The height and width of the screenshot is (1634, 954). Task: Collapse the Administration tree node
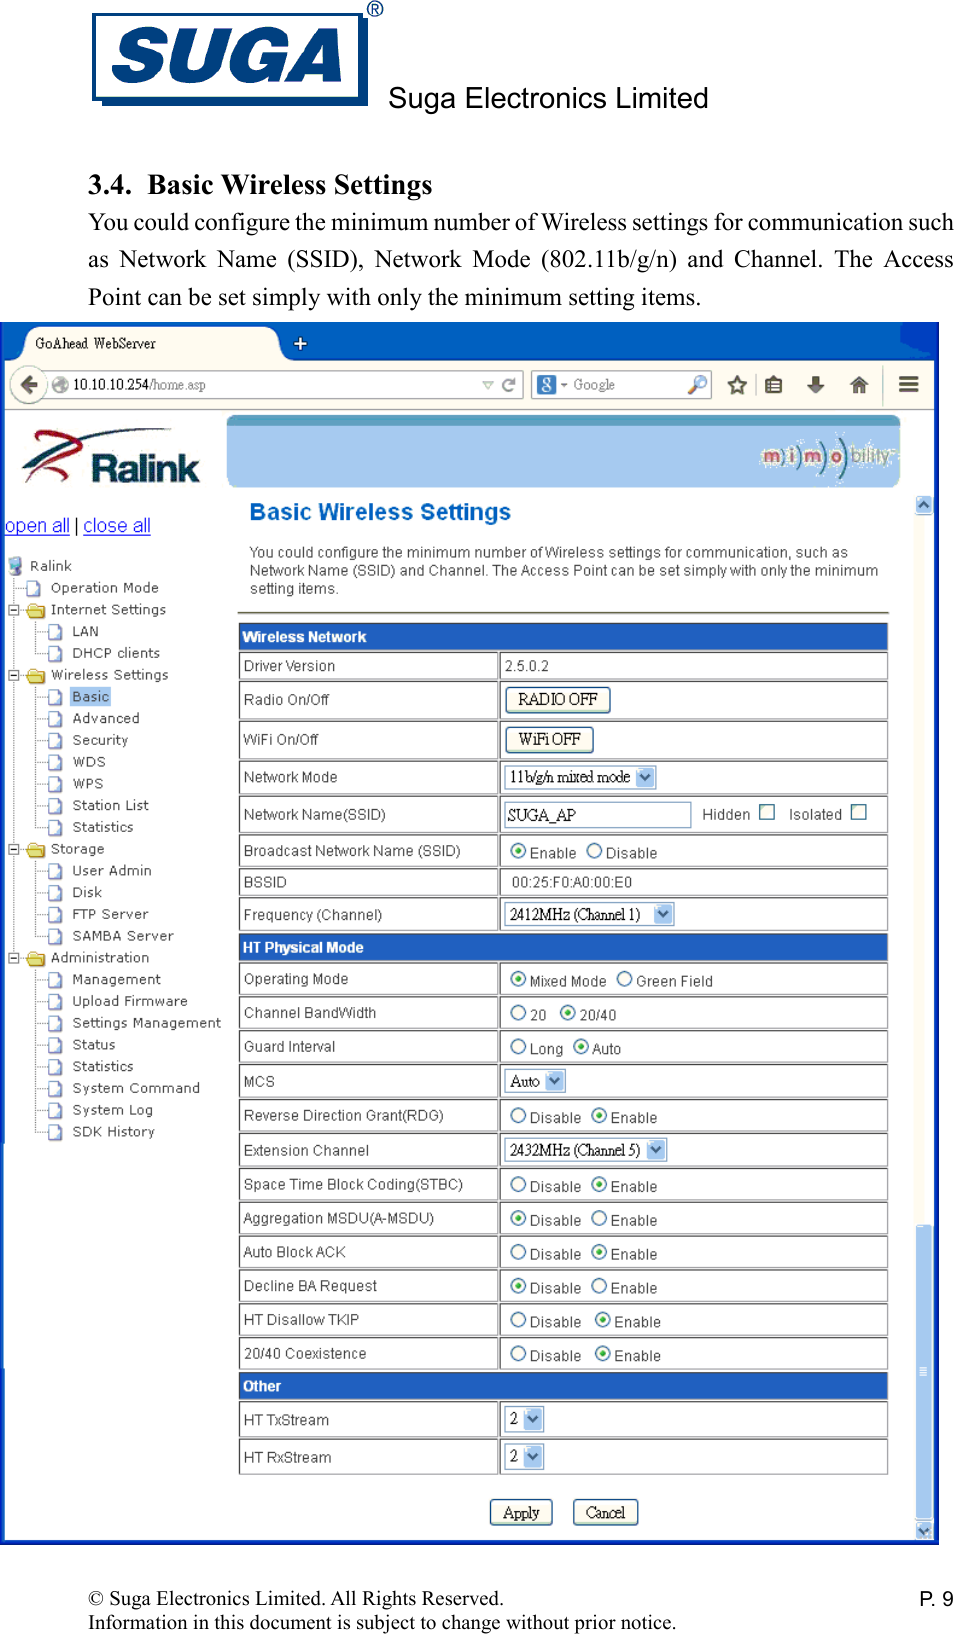tap(14, 959)
